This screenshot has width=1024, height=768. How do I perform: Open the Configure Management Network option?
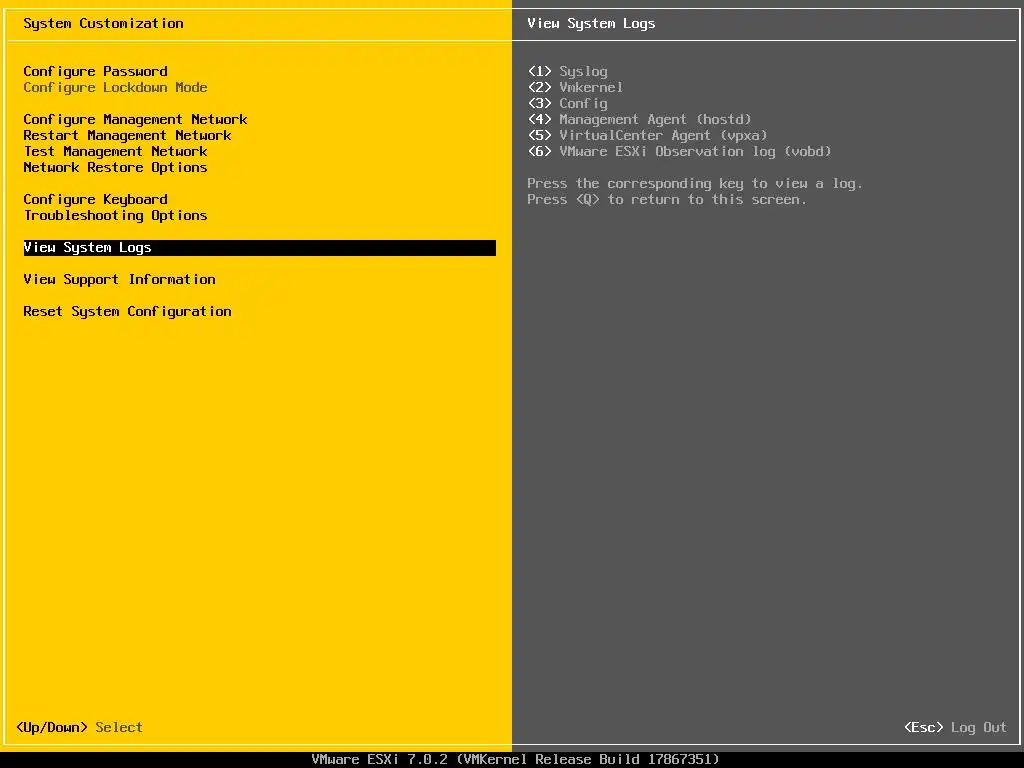(x=135, y=120)
